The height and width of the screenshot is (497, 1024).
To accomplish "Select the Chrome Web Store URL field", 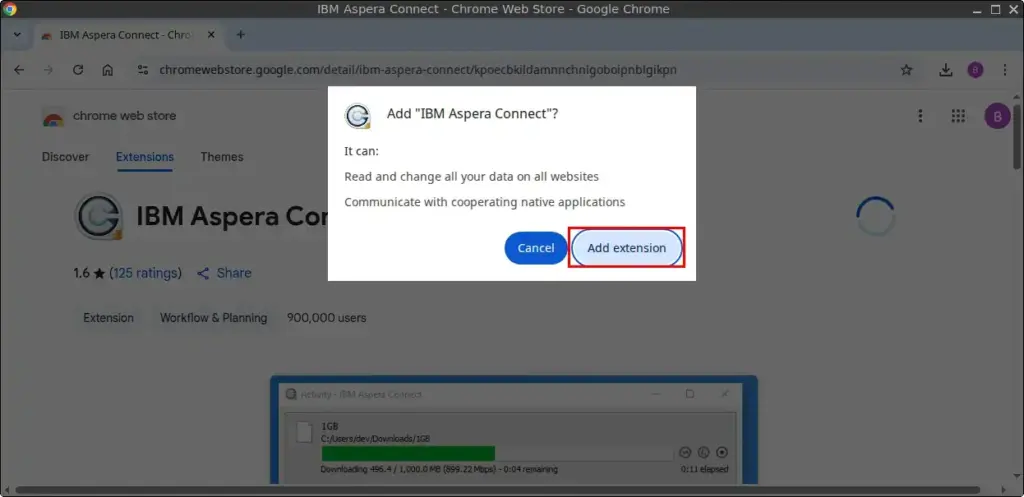I will tap(418, 70).
